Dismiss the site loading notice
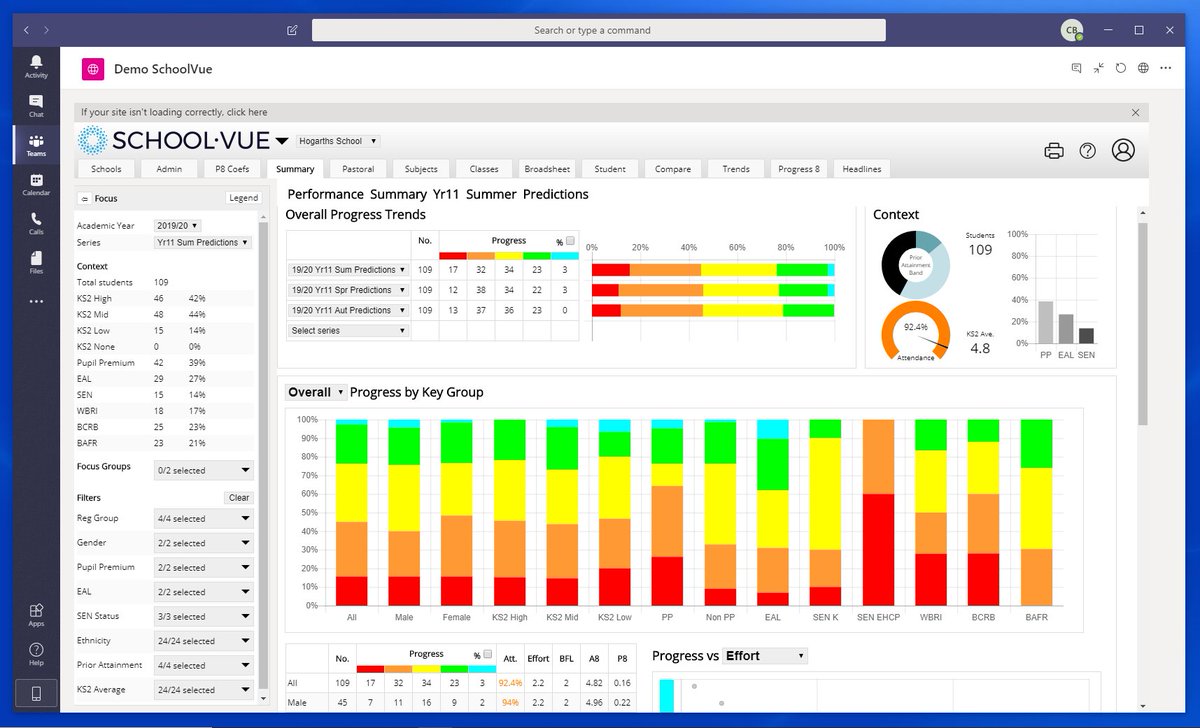The height and width of the screenshot is (728, 1200). click(x=1135, y=113)
